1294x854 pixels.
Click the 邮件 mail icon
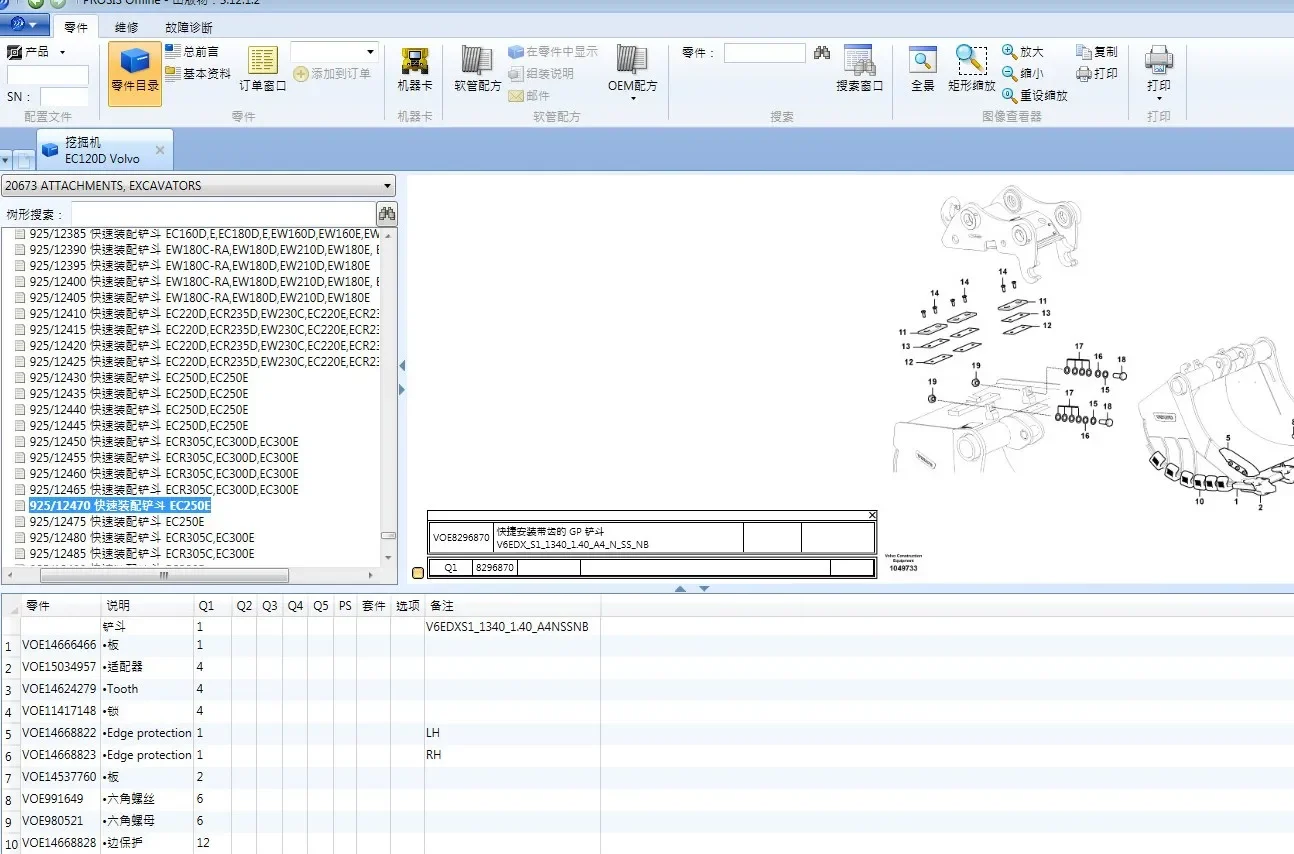pos(529,95)
